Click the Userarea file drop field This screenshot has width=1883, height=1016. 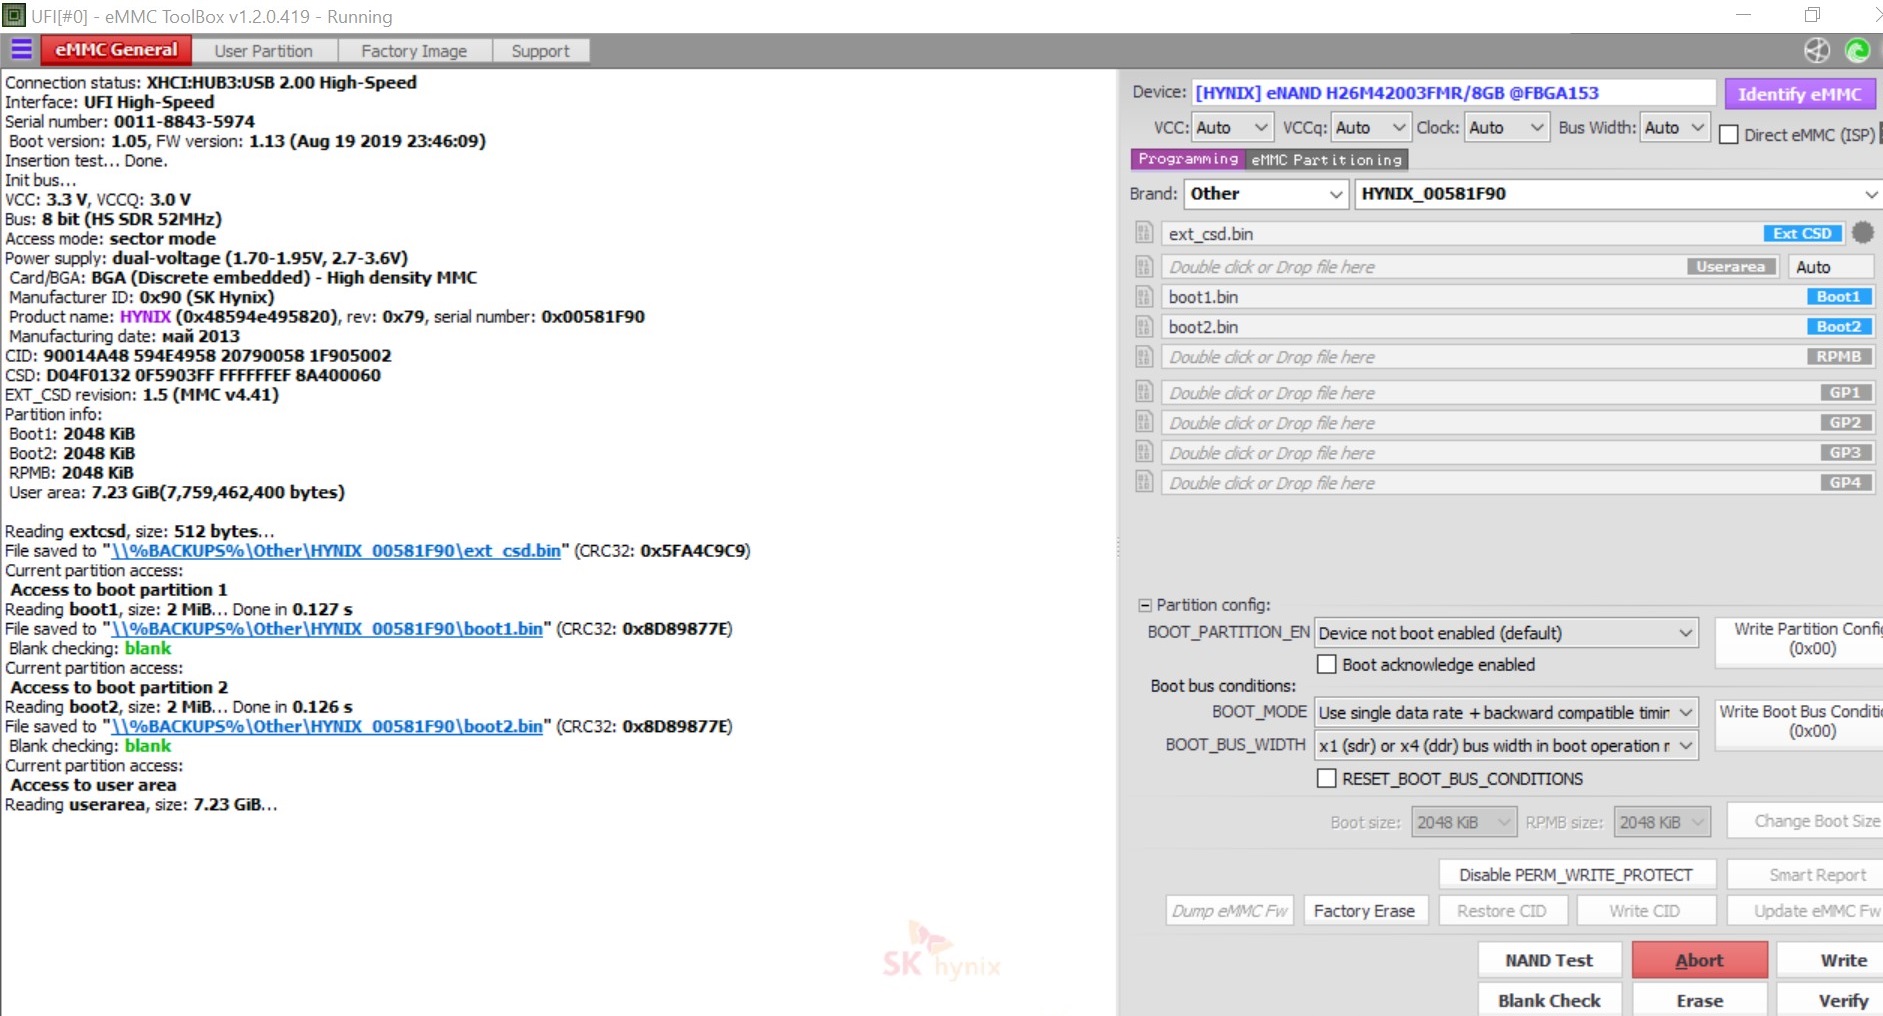coord(1420,267)
